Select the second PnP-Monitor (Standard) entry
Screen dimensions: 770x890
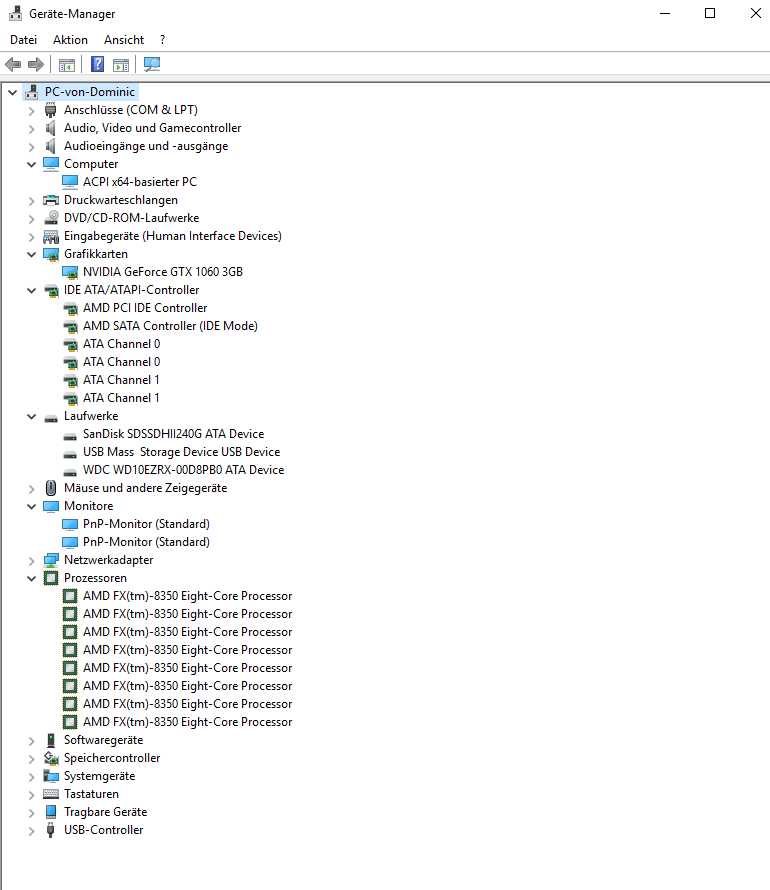146,542
